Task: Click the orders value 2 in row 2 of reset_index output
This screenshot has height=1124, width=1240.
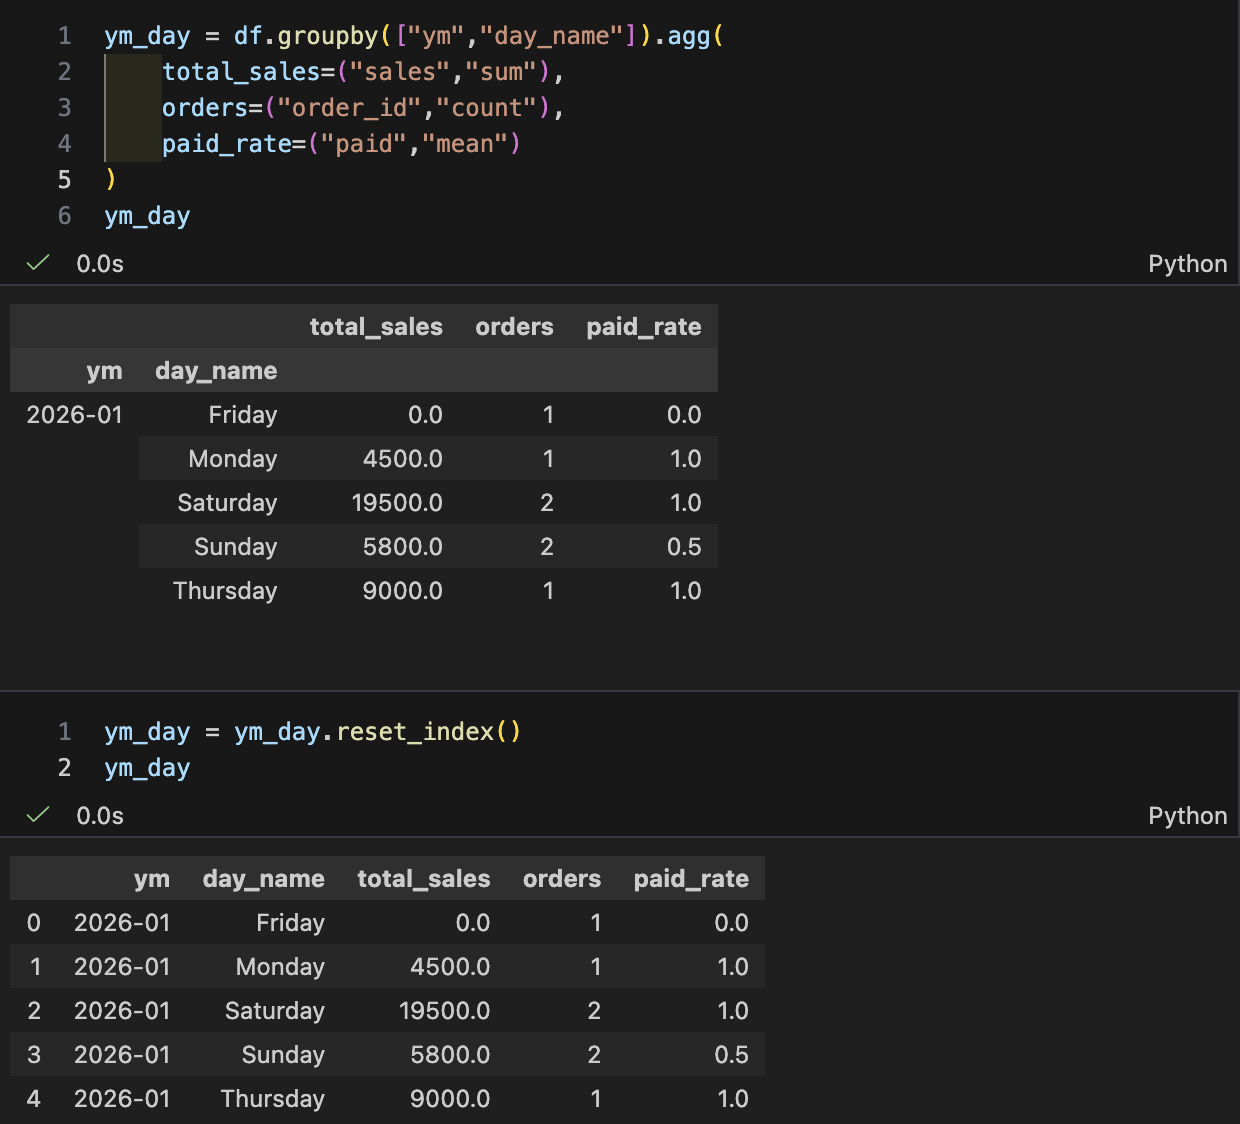Action: [594, 1011]
